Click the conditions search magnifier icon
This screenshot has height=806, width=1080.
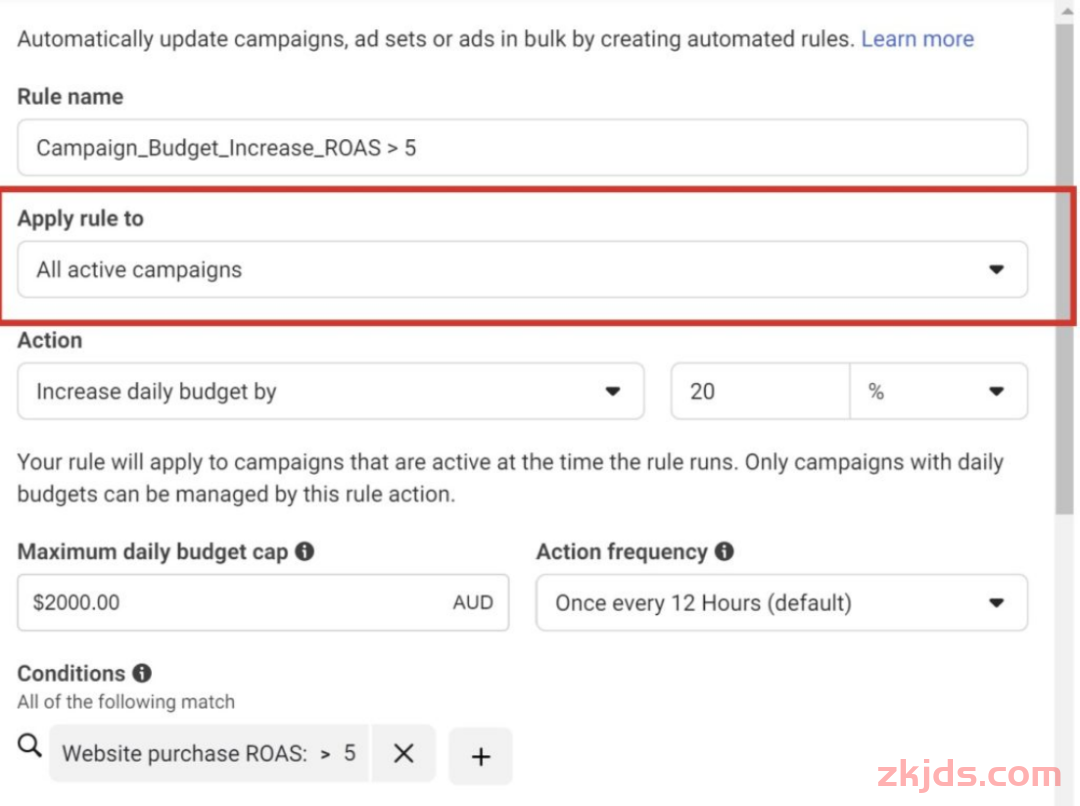(31, 745)
